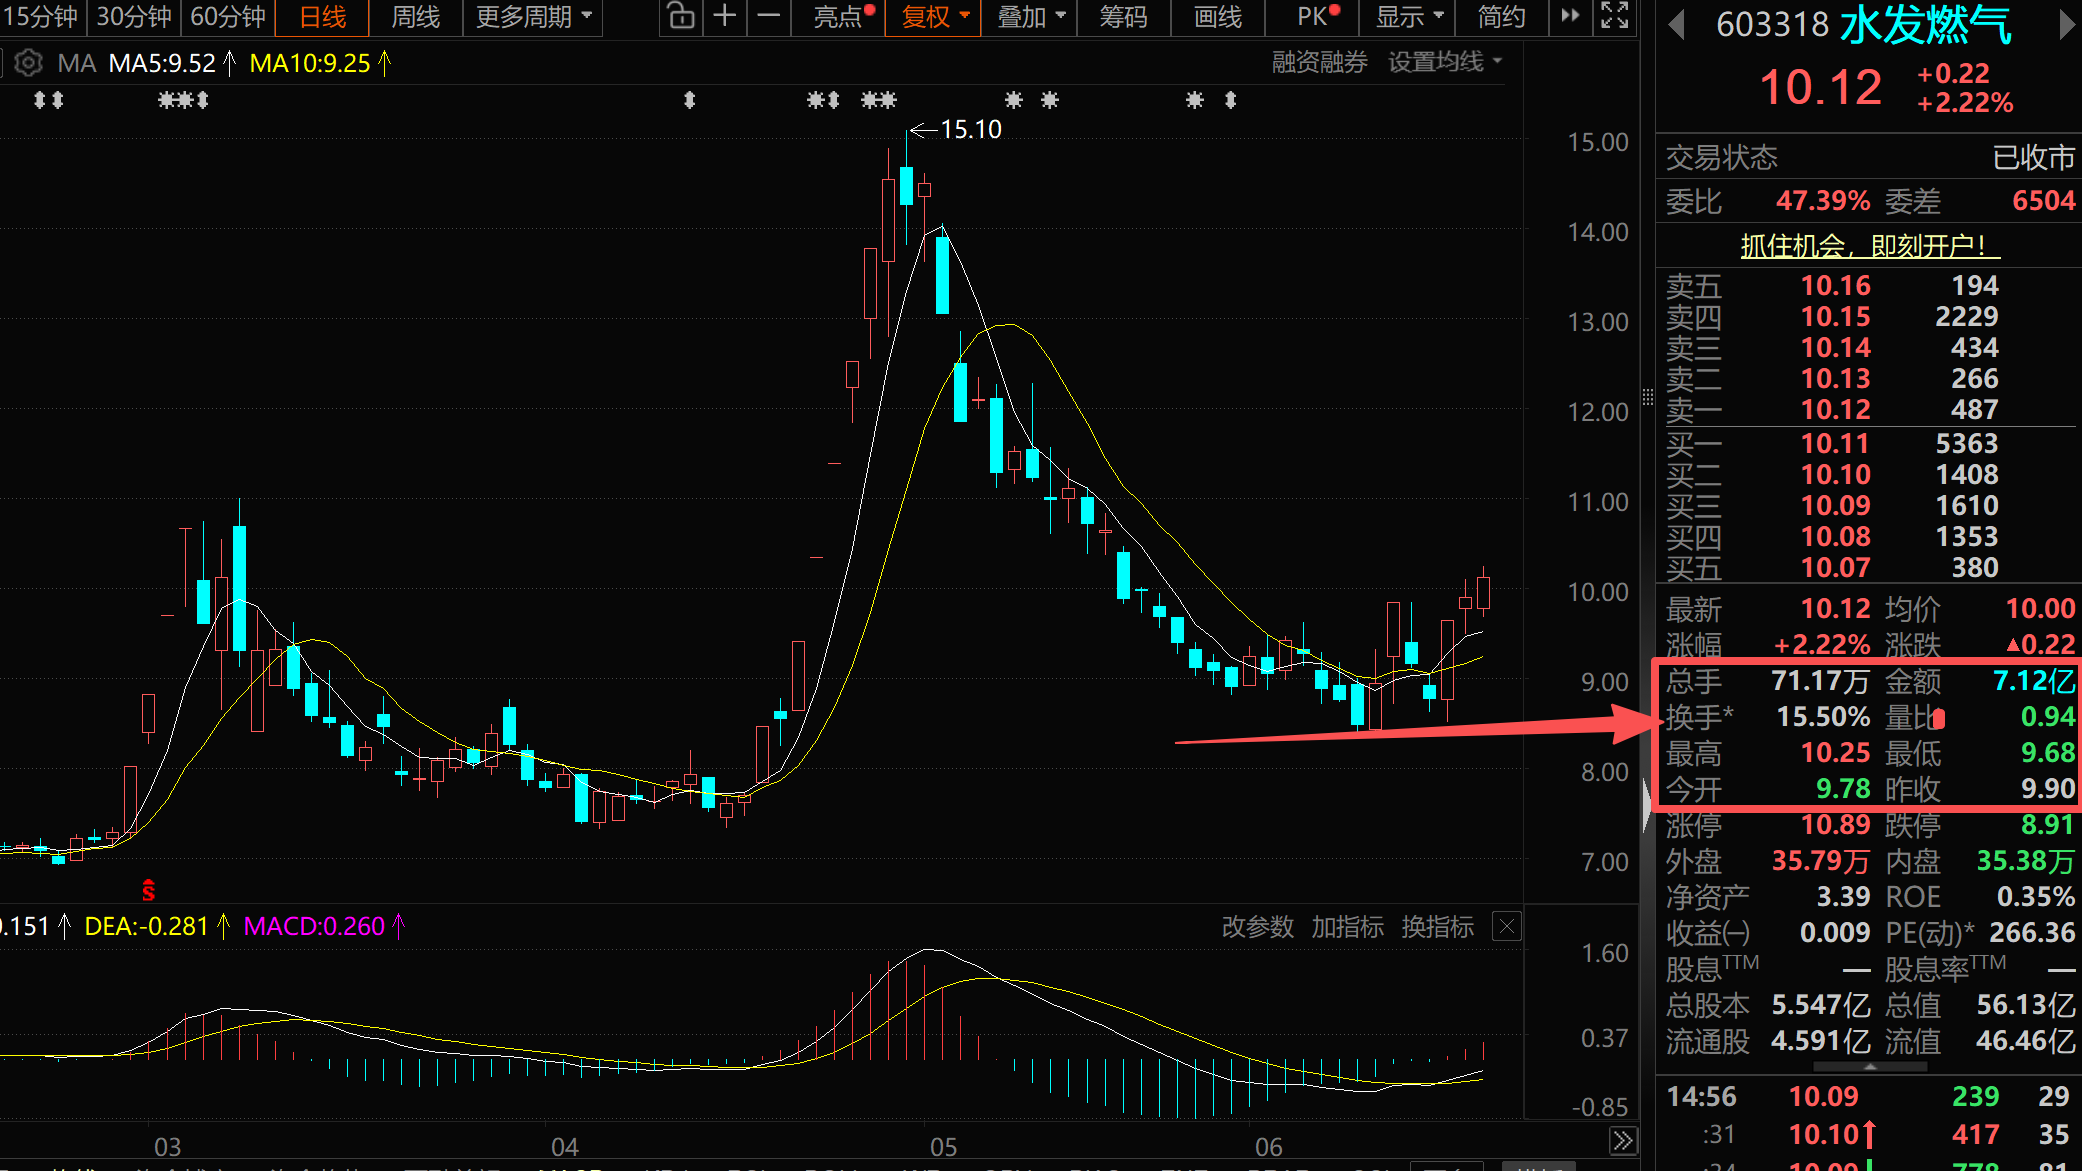Switch to 15分钟 period
Screen dimensions: 2082x1171
(41, 17)
